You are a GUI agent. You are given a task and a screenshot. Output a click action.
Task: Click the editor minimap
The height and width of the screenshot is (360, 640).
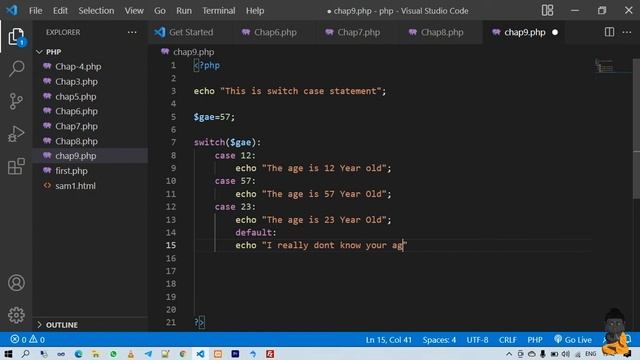click(612, 67)
